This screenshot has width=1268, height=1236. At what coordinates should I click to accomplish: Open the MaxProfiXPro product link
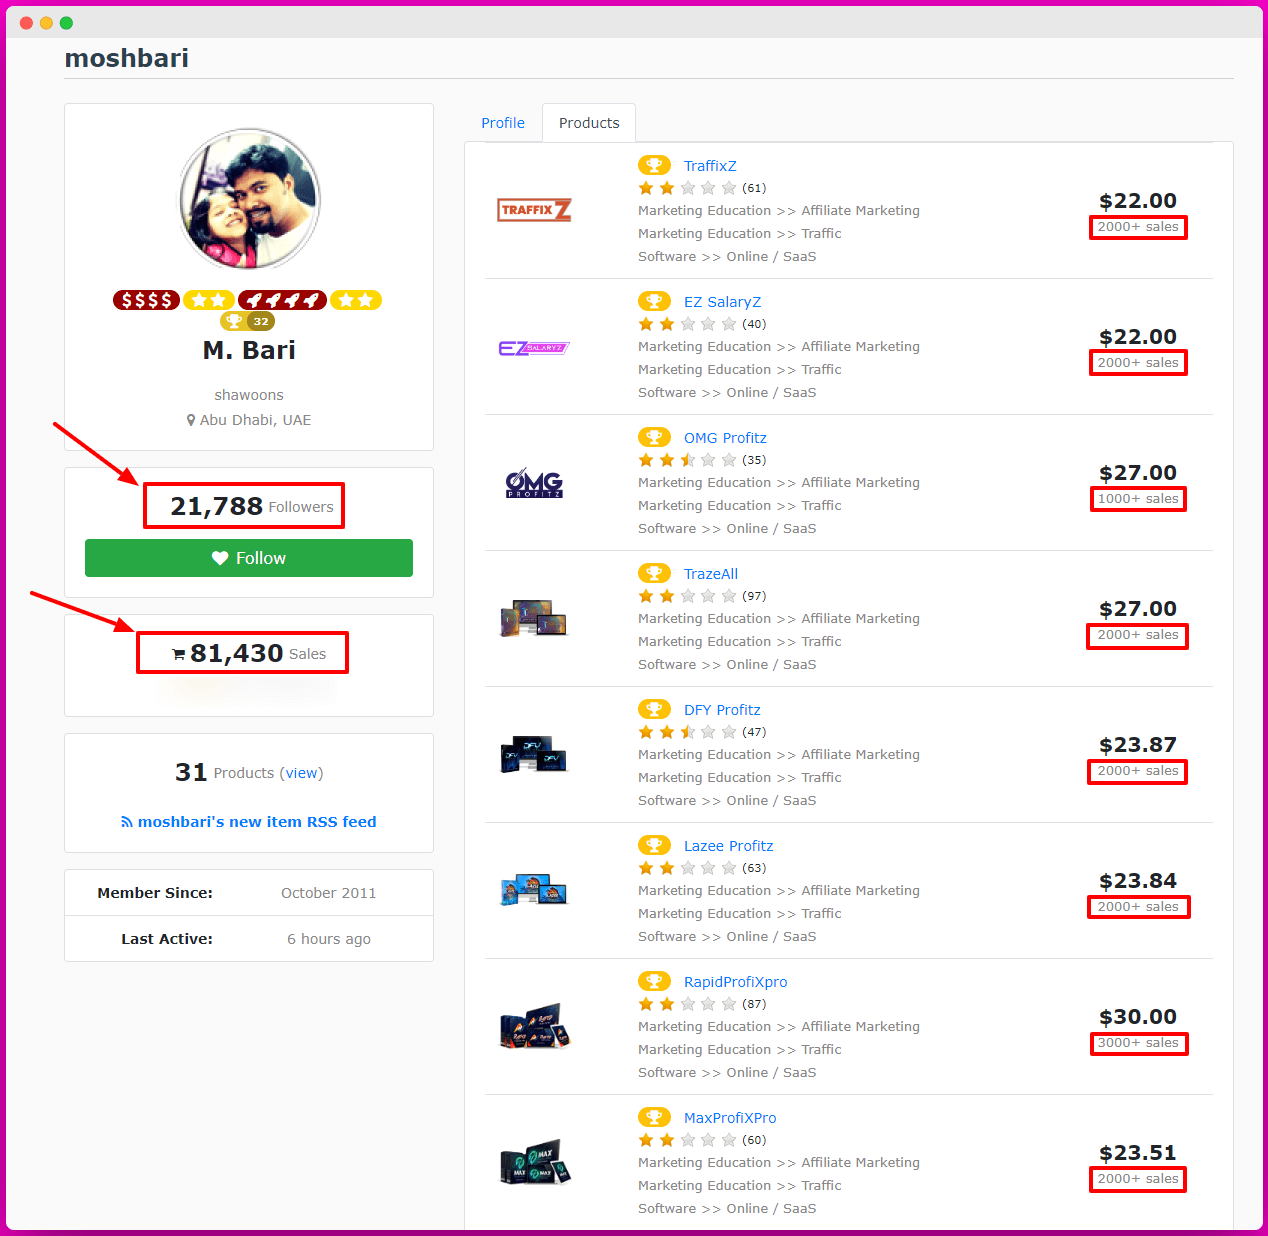(730, 1118)
